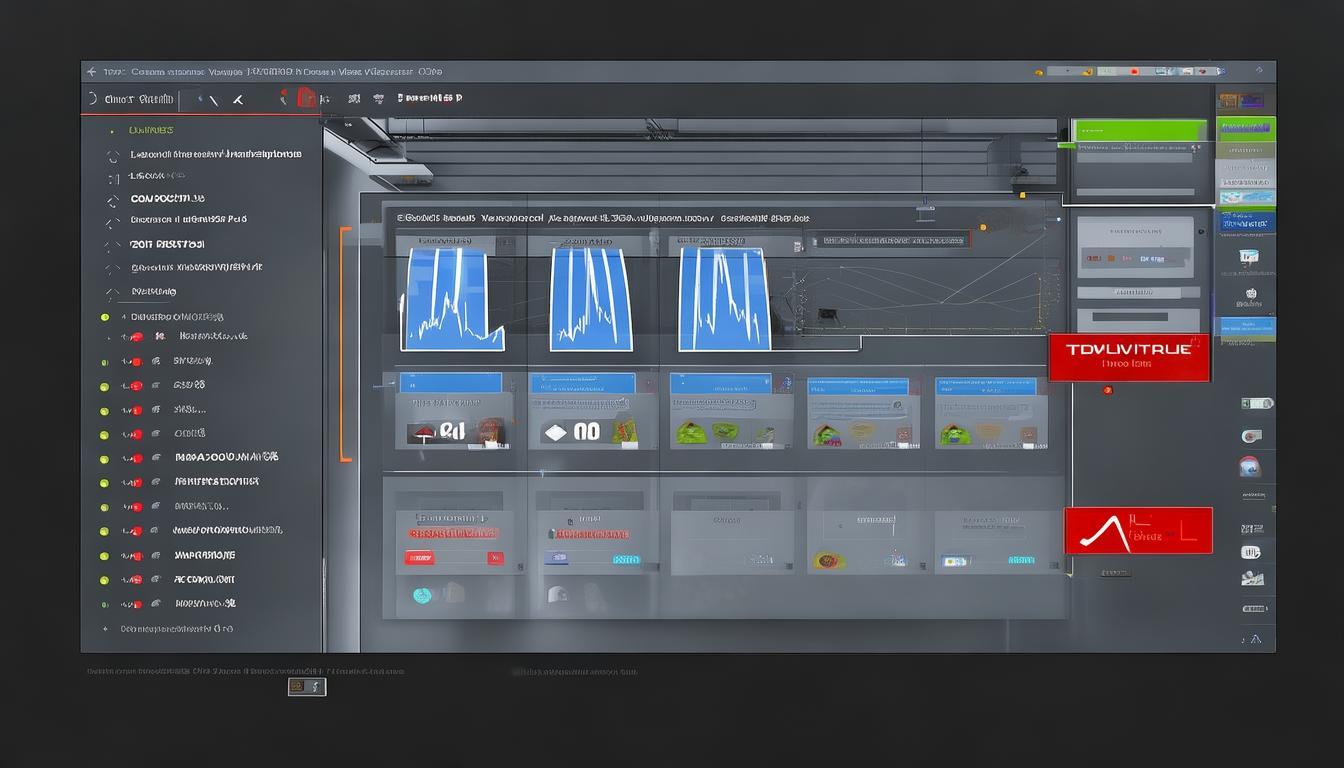The height and width of the screenshot is (768, 1344).
Task: Click the red button in the bottom-left card
Action: [419, 558]
